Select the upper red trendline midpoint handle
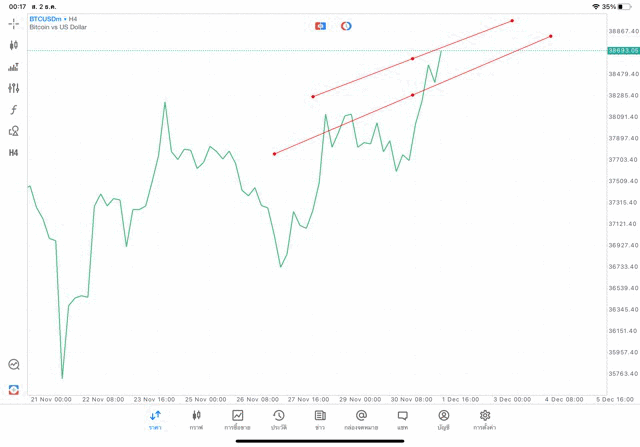This screenshot has width=640, height=447. [413, 59]
